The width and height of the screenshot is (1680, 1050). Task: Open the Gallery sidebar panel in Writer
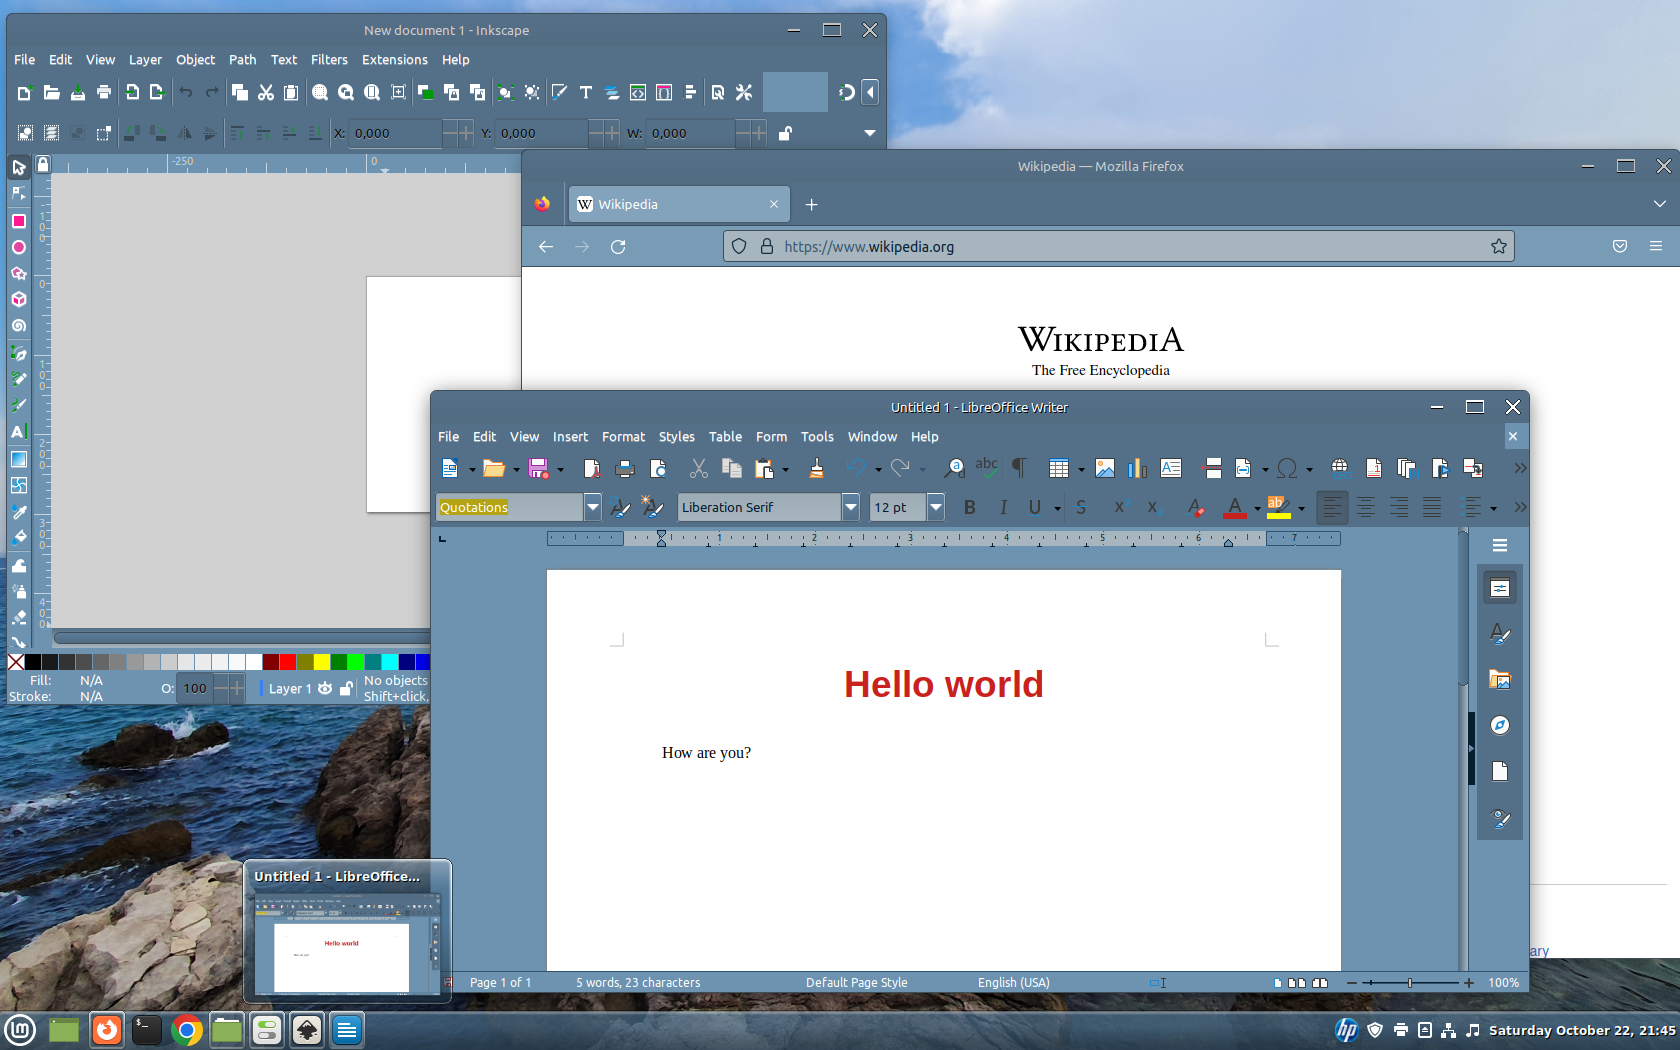[1499, 680]
